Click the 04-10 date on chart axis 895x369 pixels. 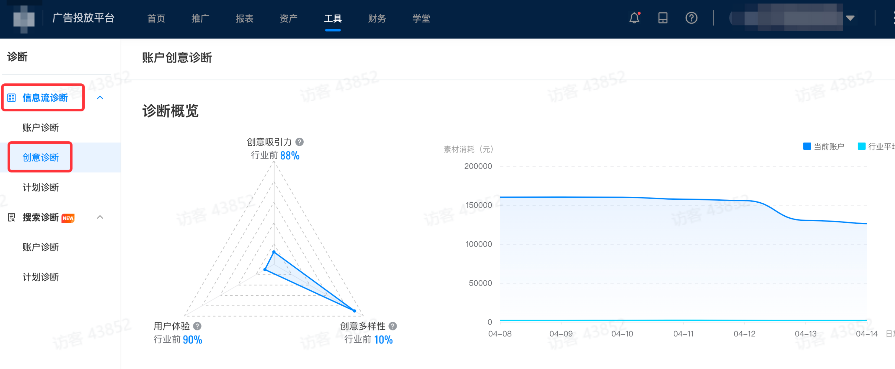click(x=622, y=333)
